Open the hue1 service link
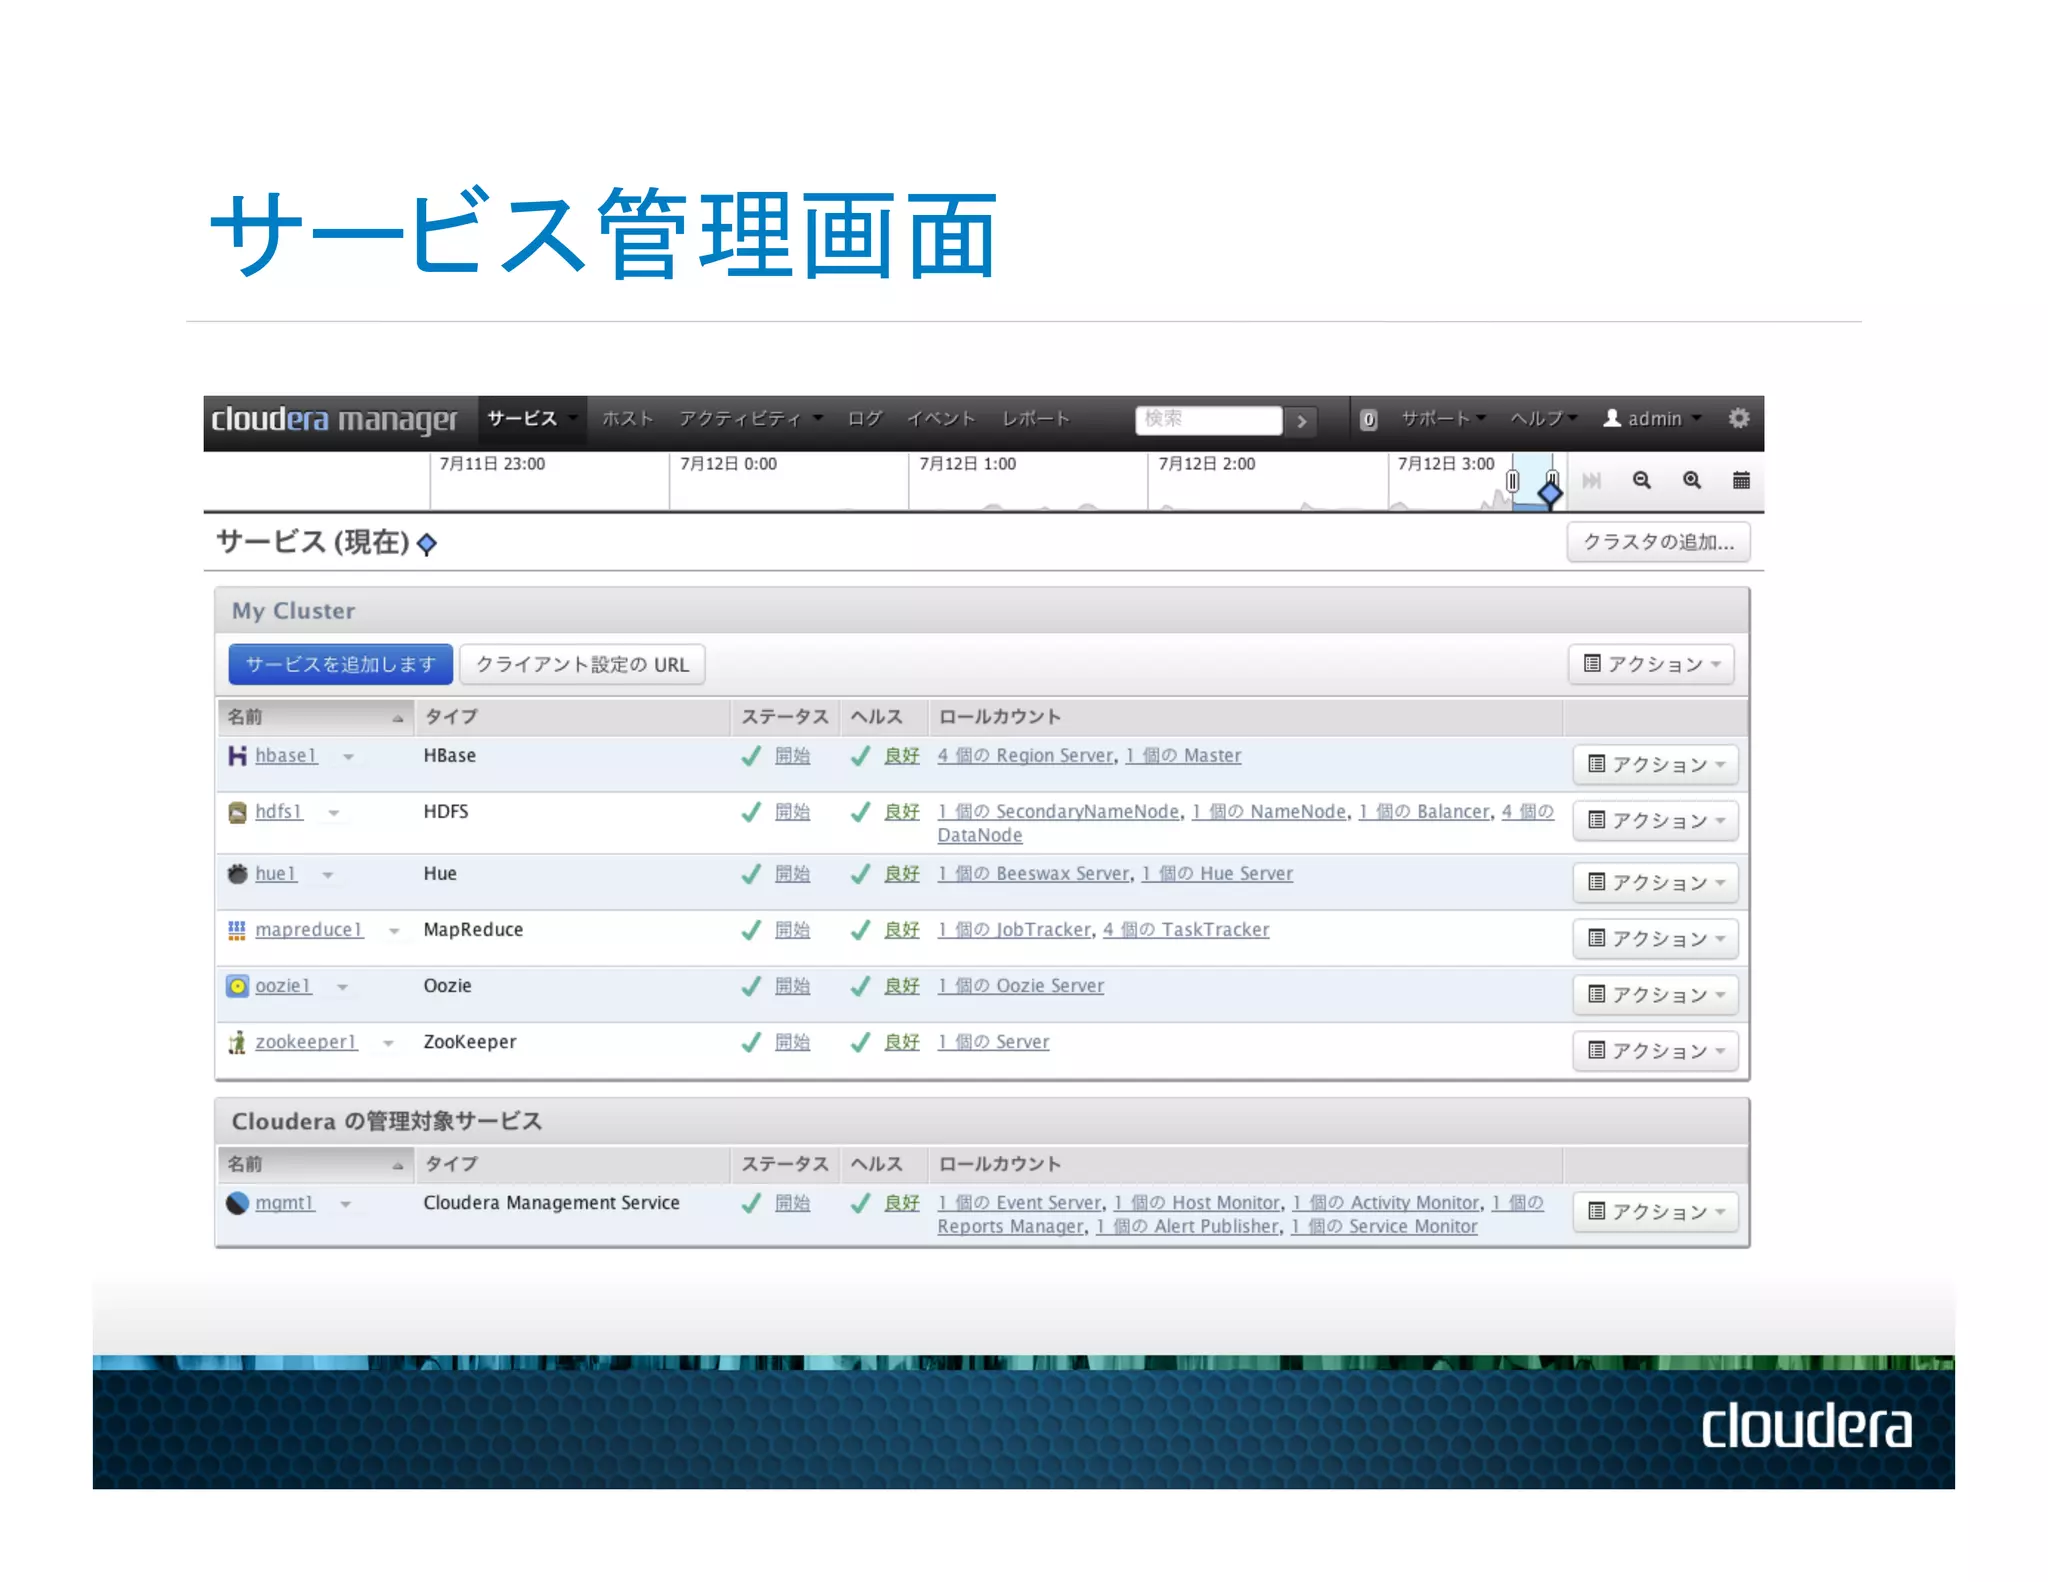2048x1582 pixels. point(275,874)
